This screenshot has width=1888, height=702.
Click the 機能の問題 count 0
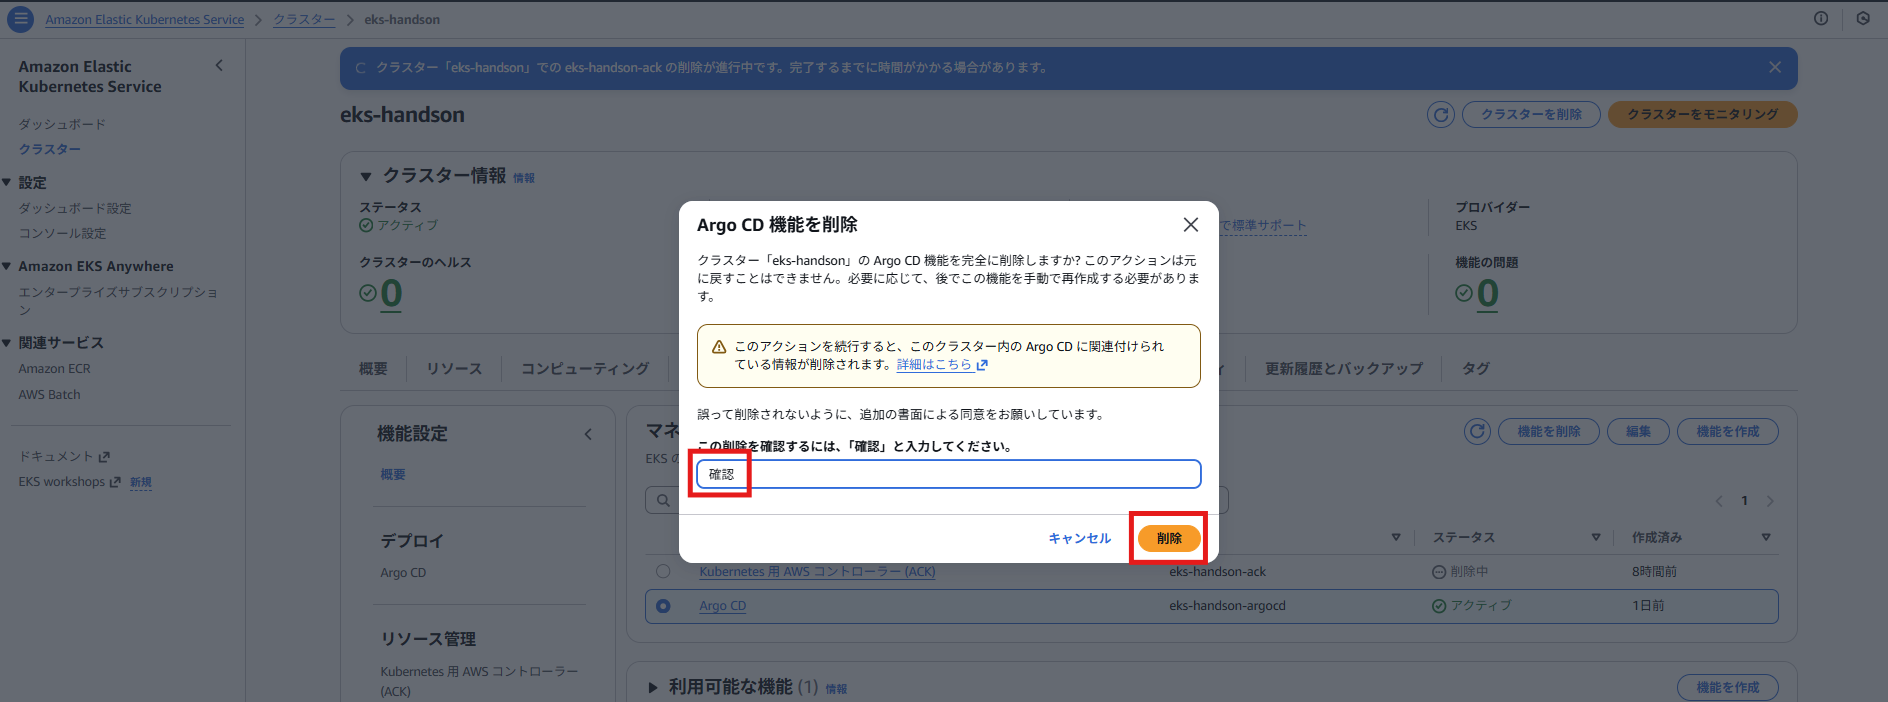[1487, 293]
